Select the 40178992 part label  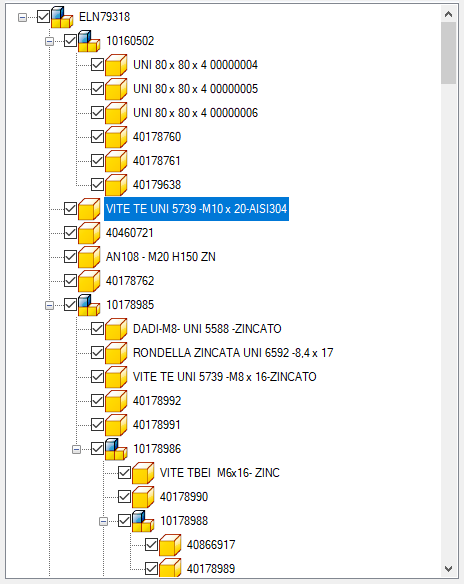(157, 400)
